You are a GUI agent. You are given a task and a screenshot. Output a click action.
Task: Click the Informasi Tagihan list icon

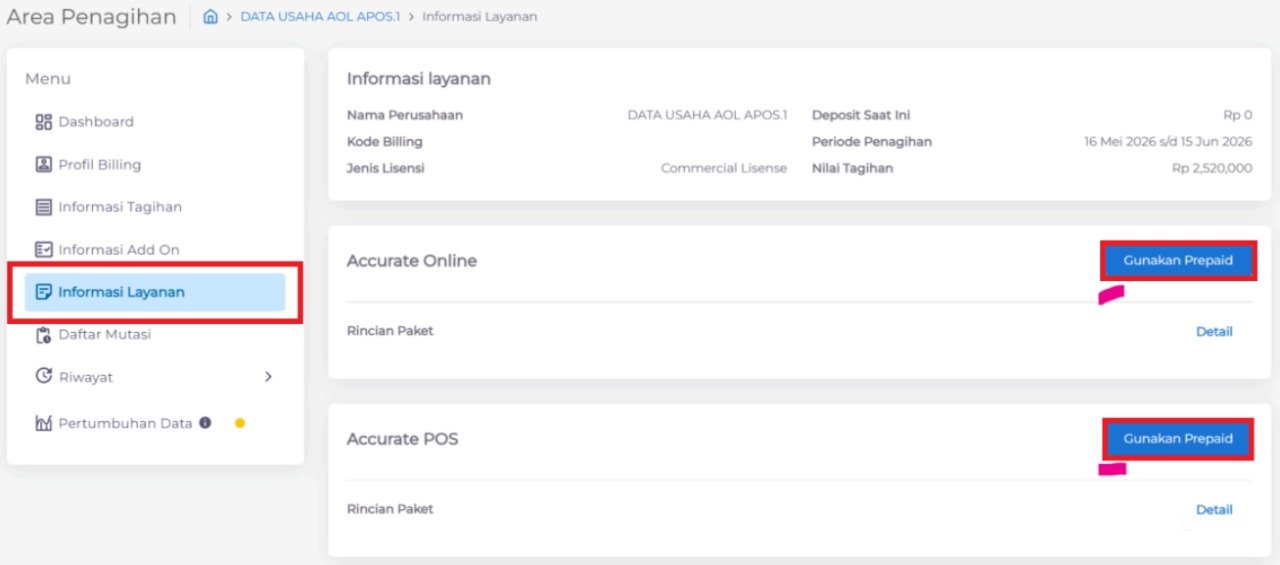(x=43, y=207)
